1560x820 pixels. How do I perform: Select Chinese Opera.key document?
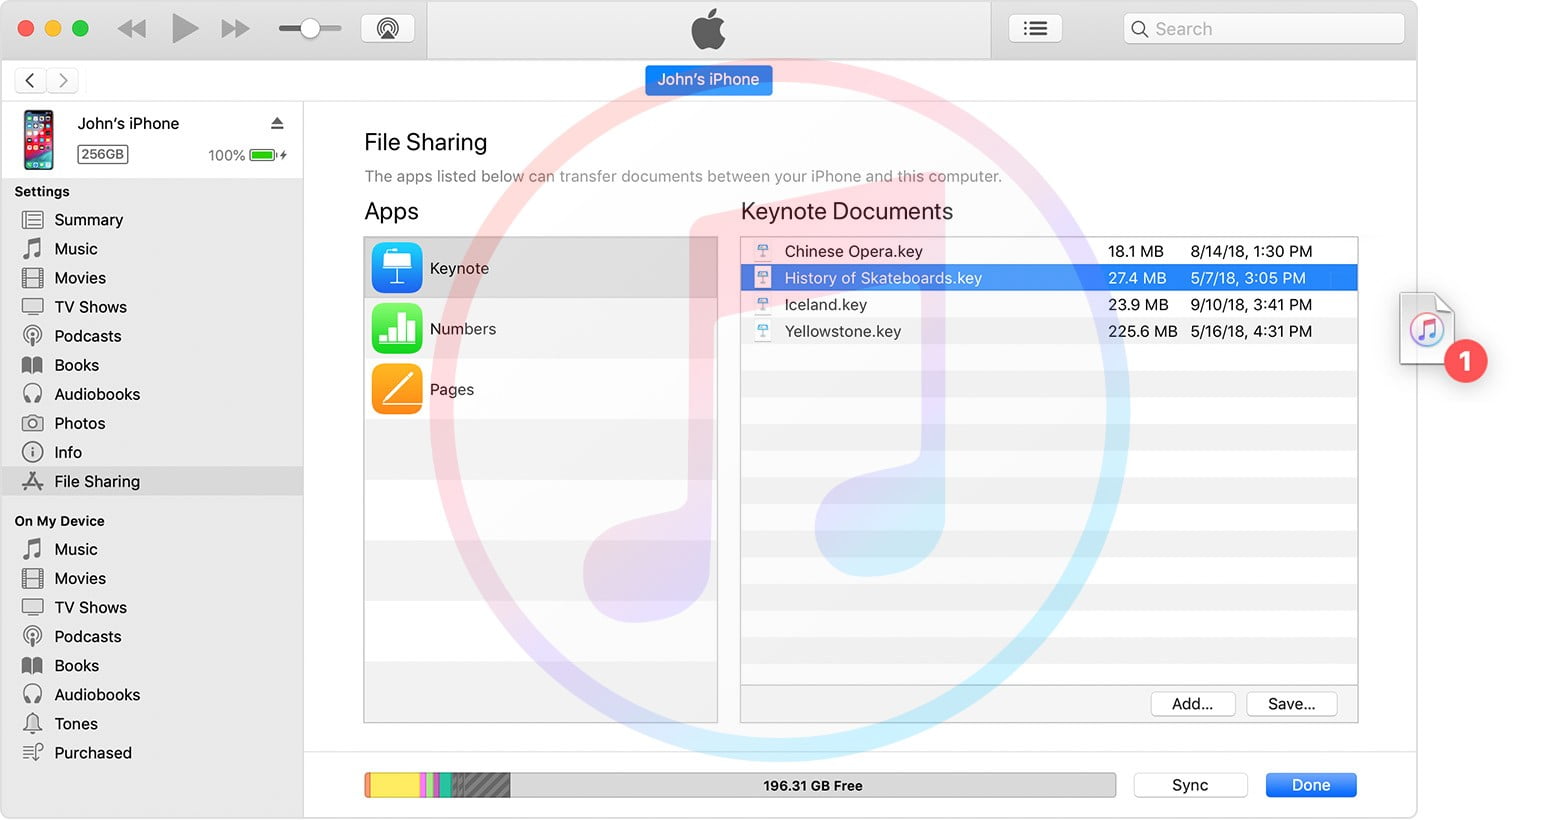tap(1049, 251)
